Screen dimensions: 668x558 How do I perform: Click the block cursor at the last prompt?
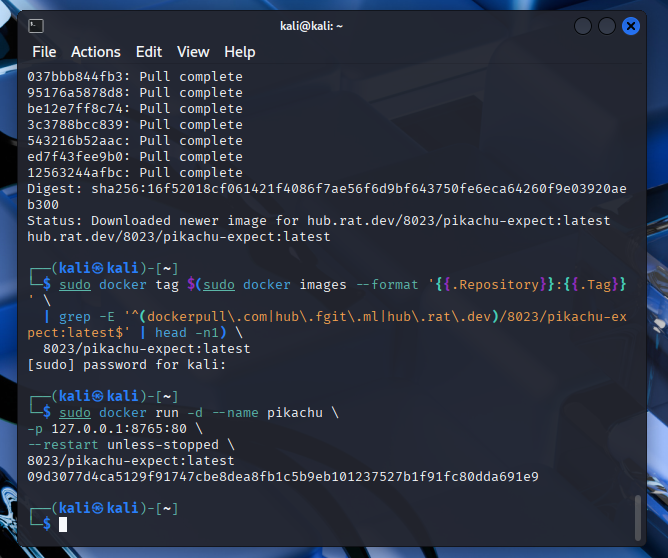click(63, 524)
